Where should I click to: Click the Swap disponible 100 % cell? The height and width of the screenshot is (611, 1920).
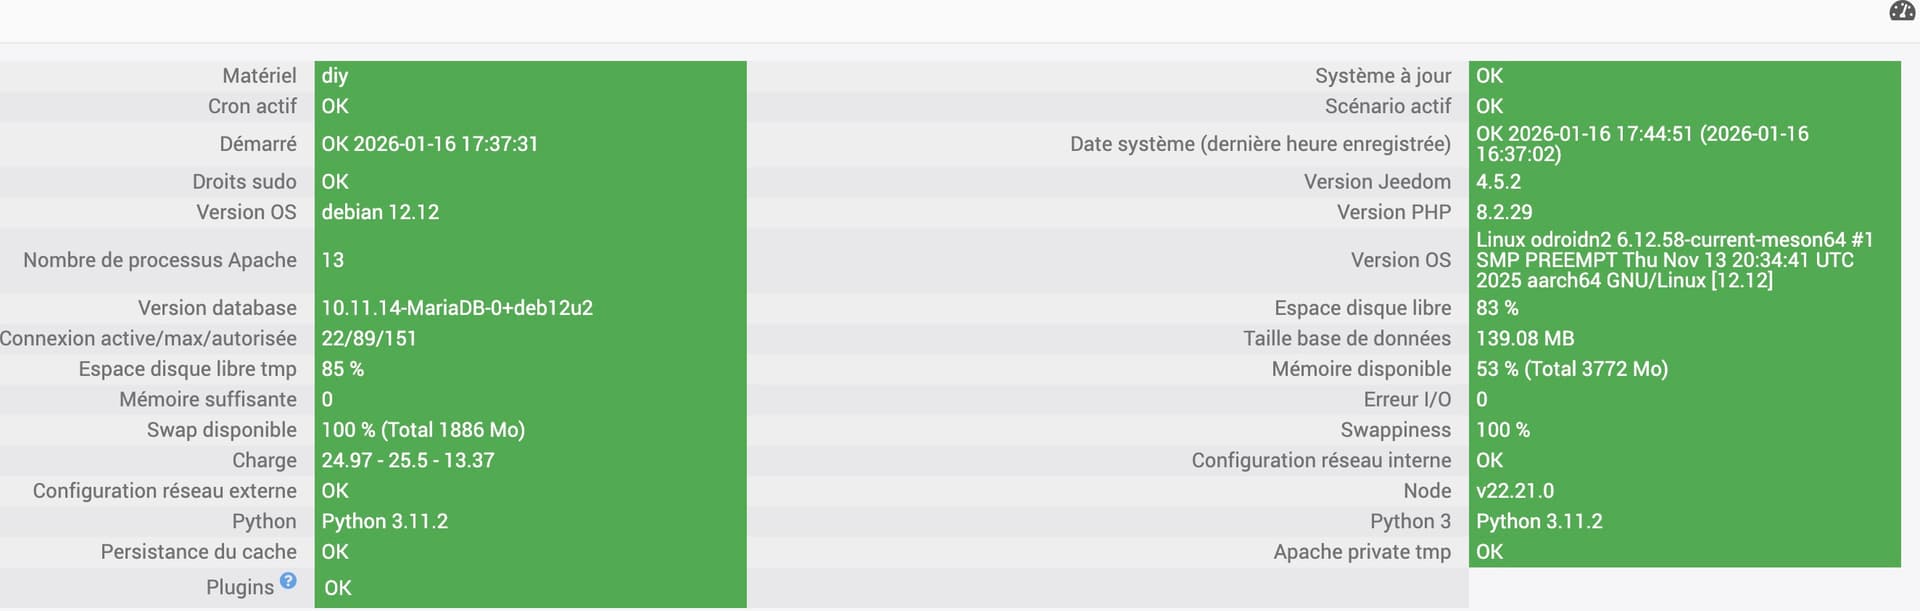point(423,430)
